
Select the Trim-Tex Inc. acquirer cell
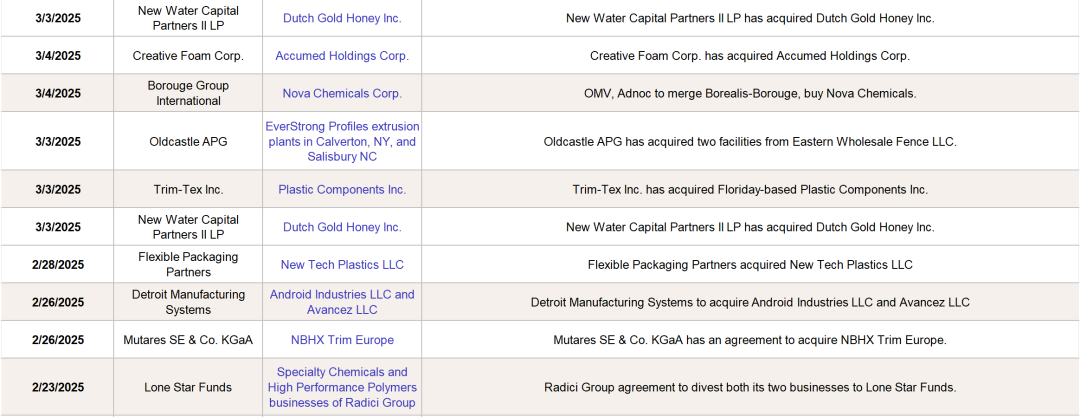point(188,190)
